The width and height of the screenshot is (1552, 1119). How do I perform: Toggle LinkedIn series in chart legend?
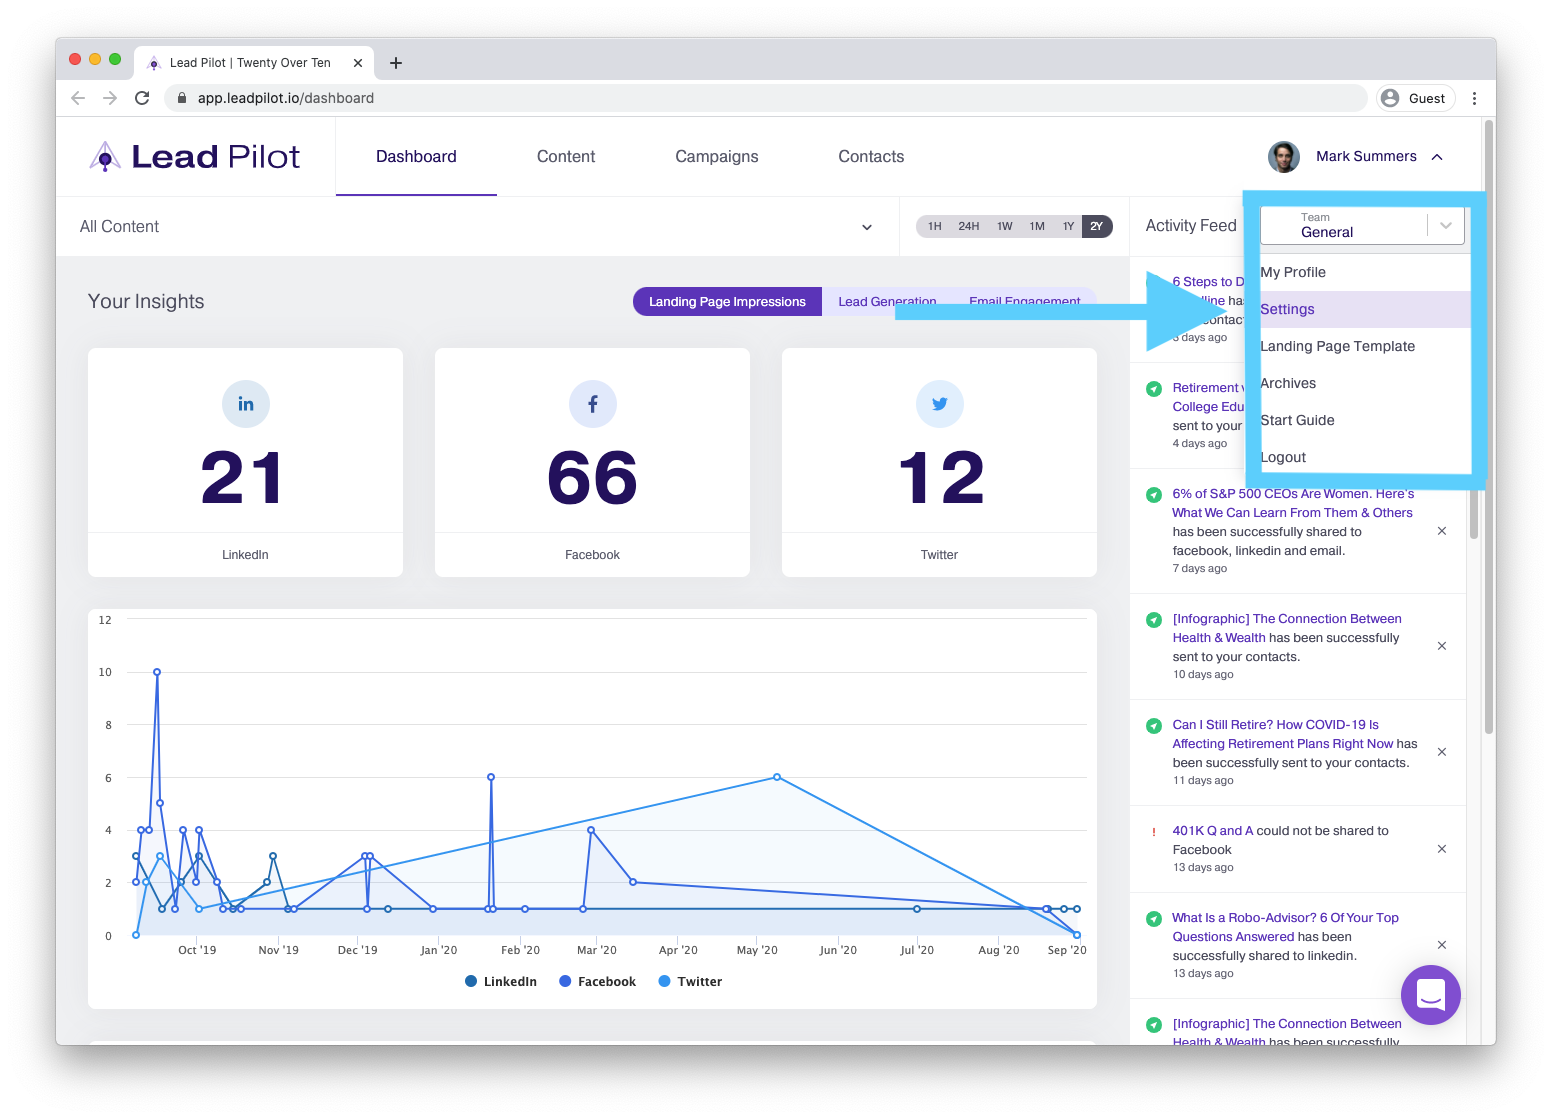coord(501,982)
